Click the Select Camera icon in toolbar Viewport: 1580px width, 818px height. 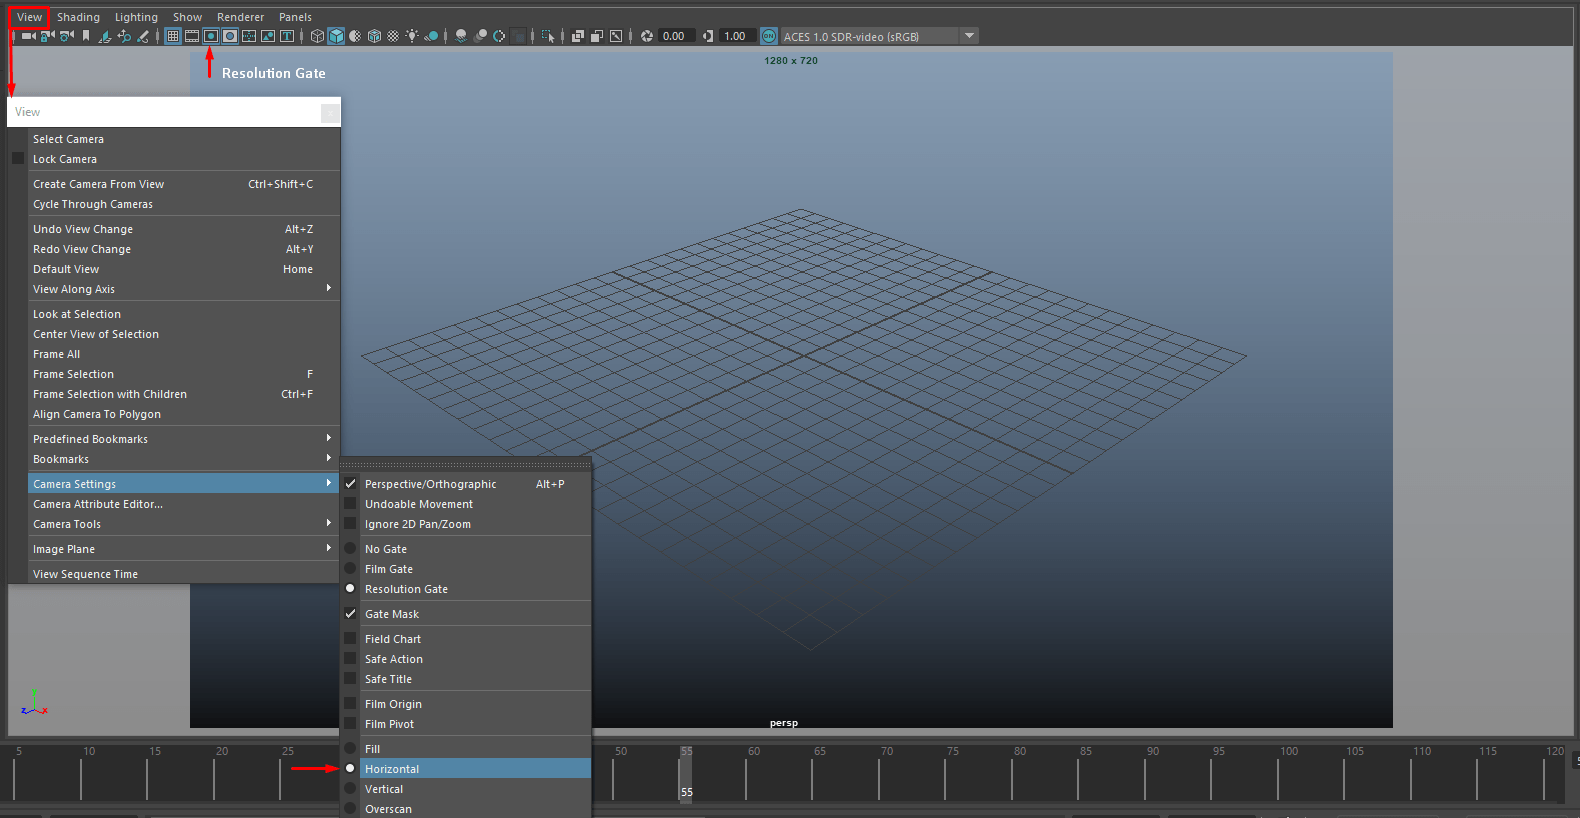(28, 36)
